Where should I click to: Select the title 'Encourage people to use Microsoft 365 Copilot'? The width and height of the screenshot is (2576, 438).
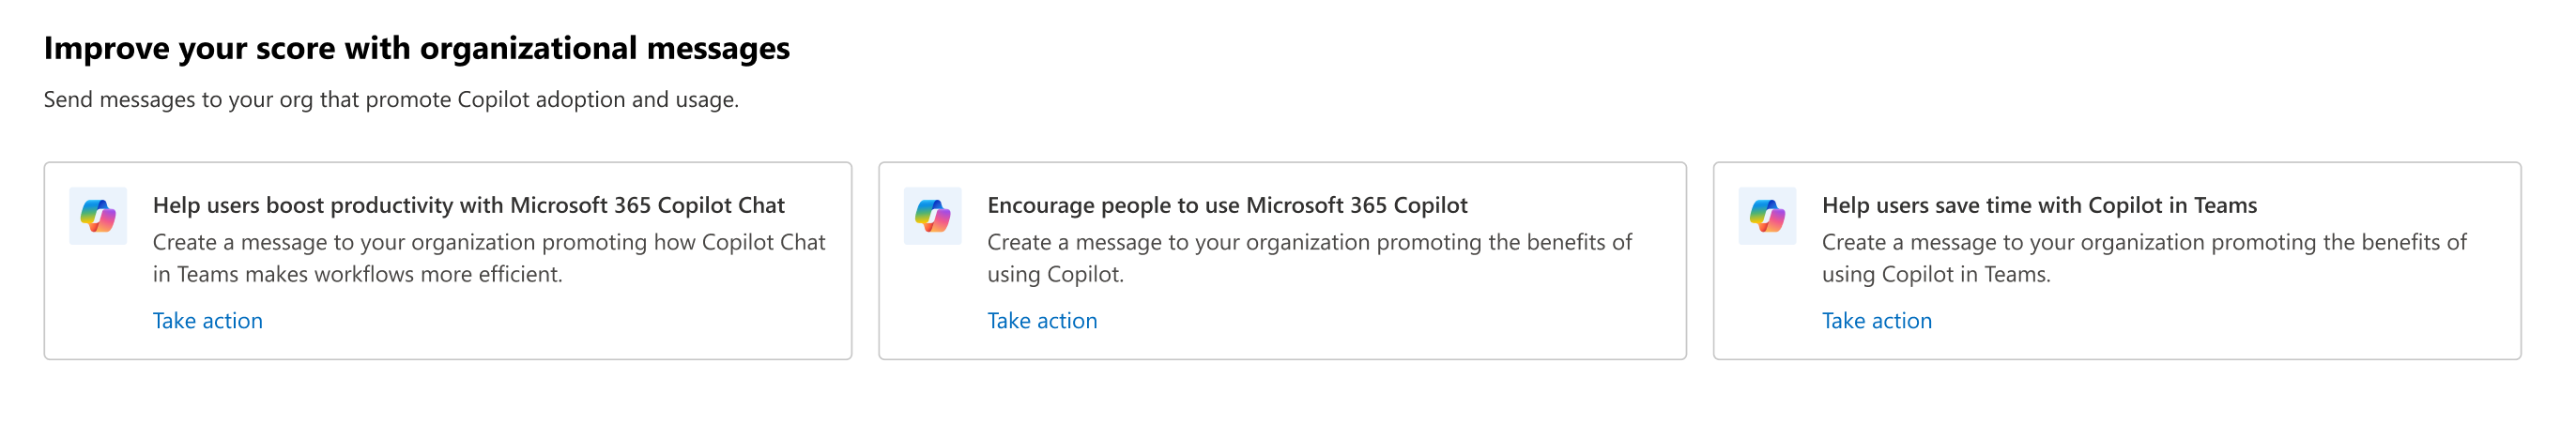(x=1227, y=205)
